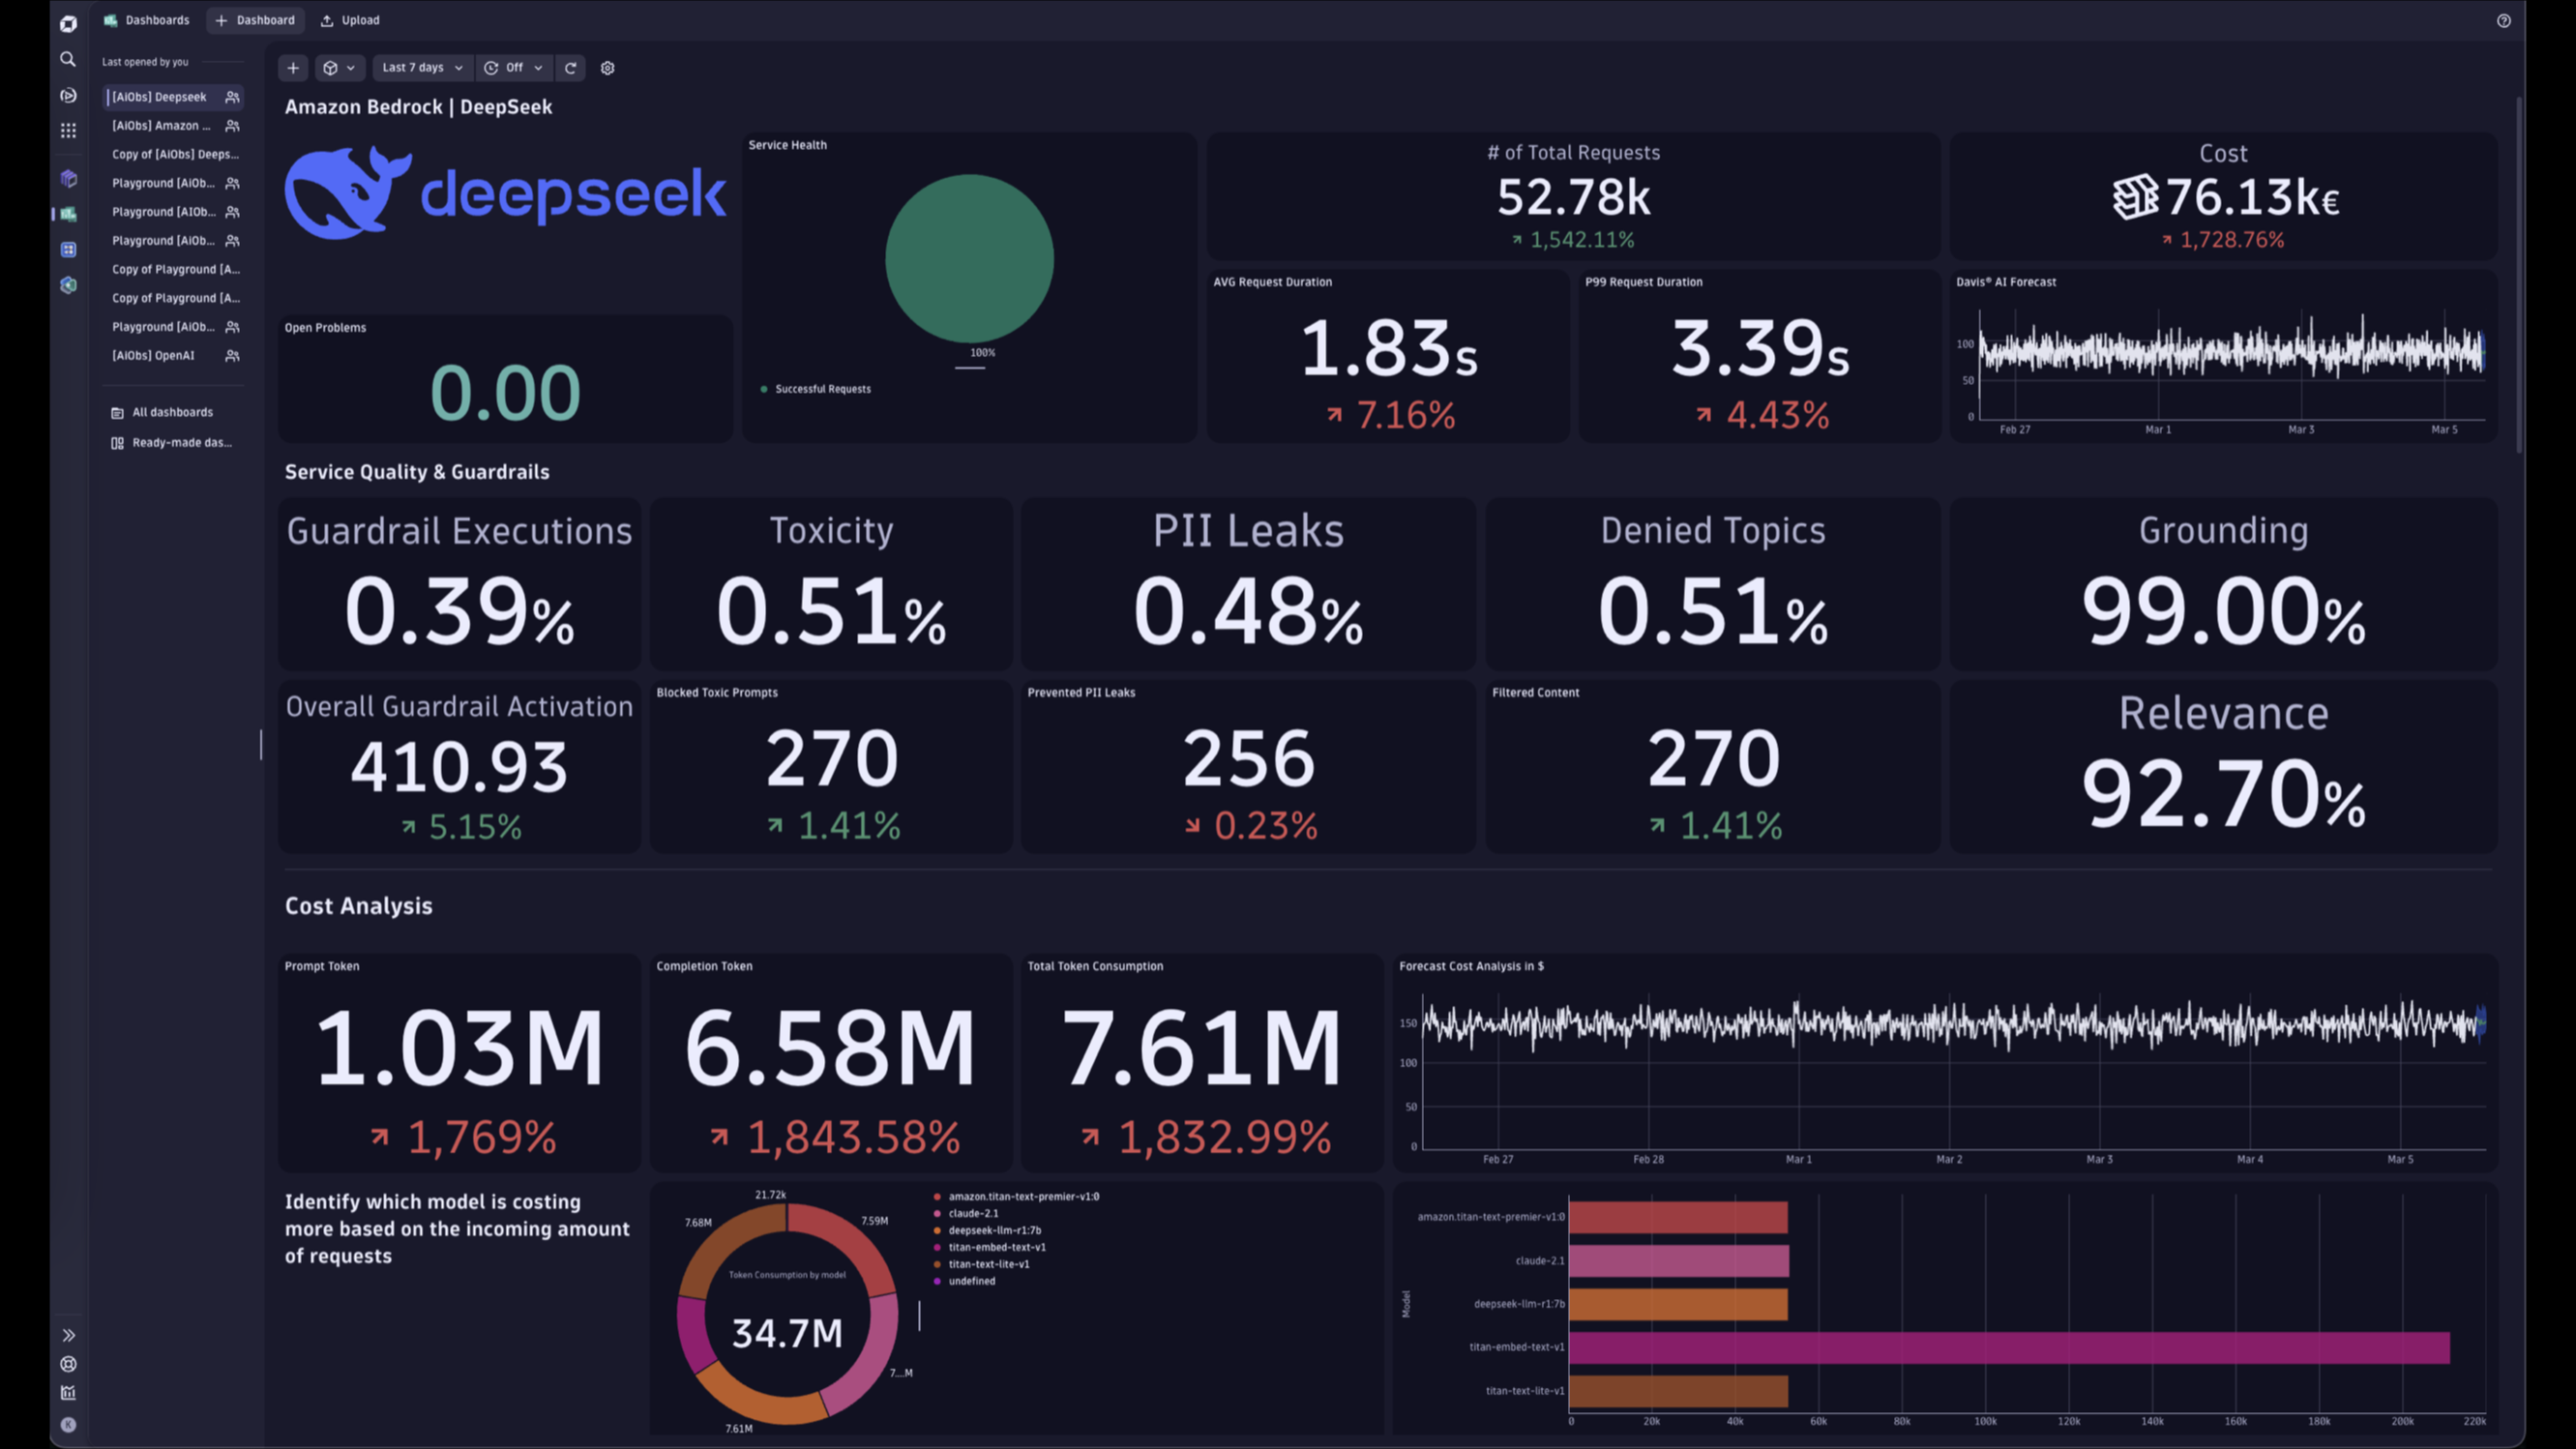Viewport: 2576px width, 1449px height.
Task: Open the Dynatrace home logo
Action: [x=68, y=23]
